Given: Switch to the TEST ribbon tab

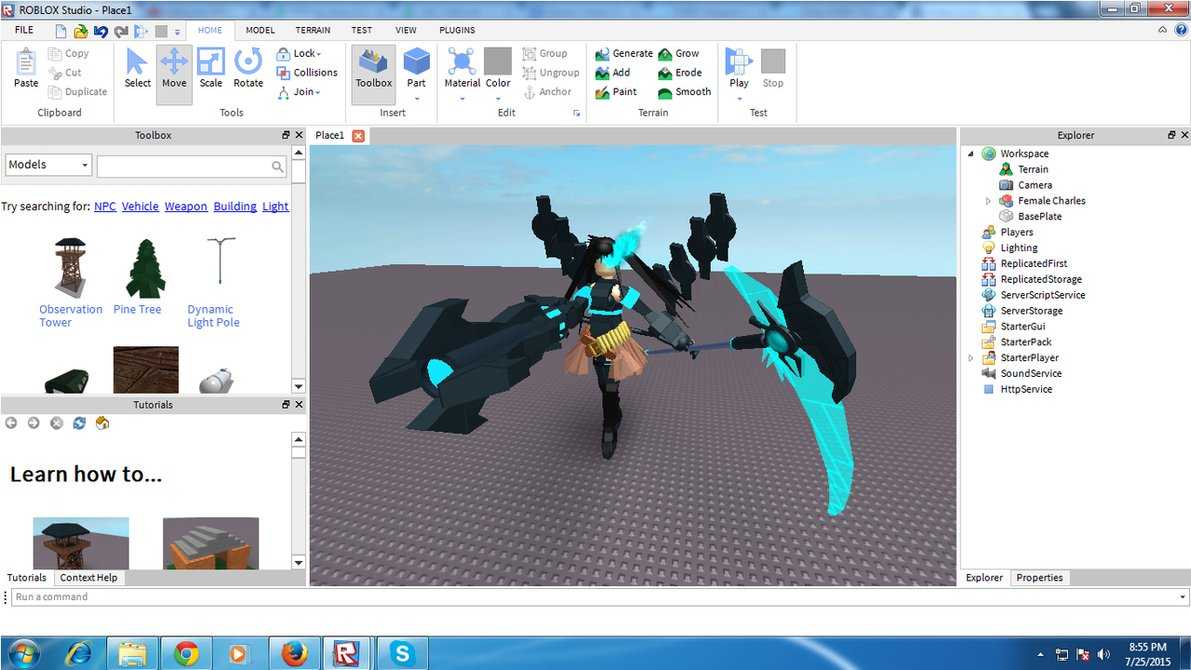Looking at the screenshot, I should click(362, 30).
